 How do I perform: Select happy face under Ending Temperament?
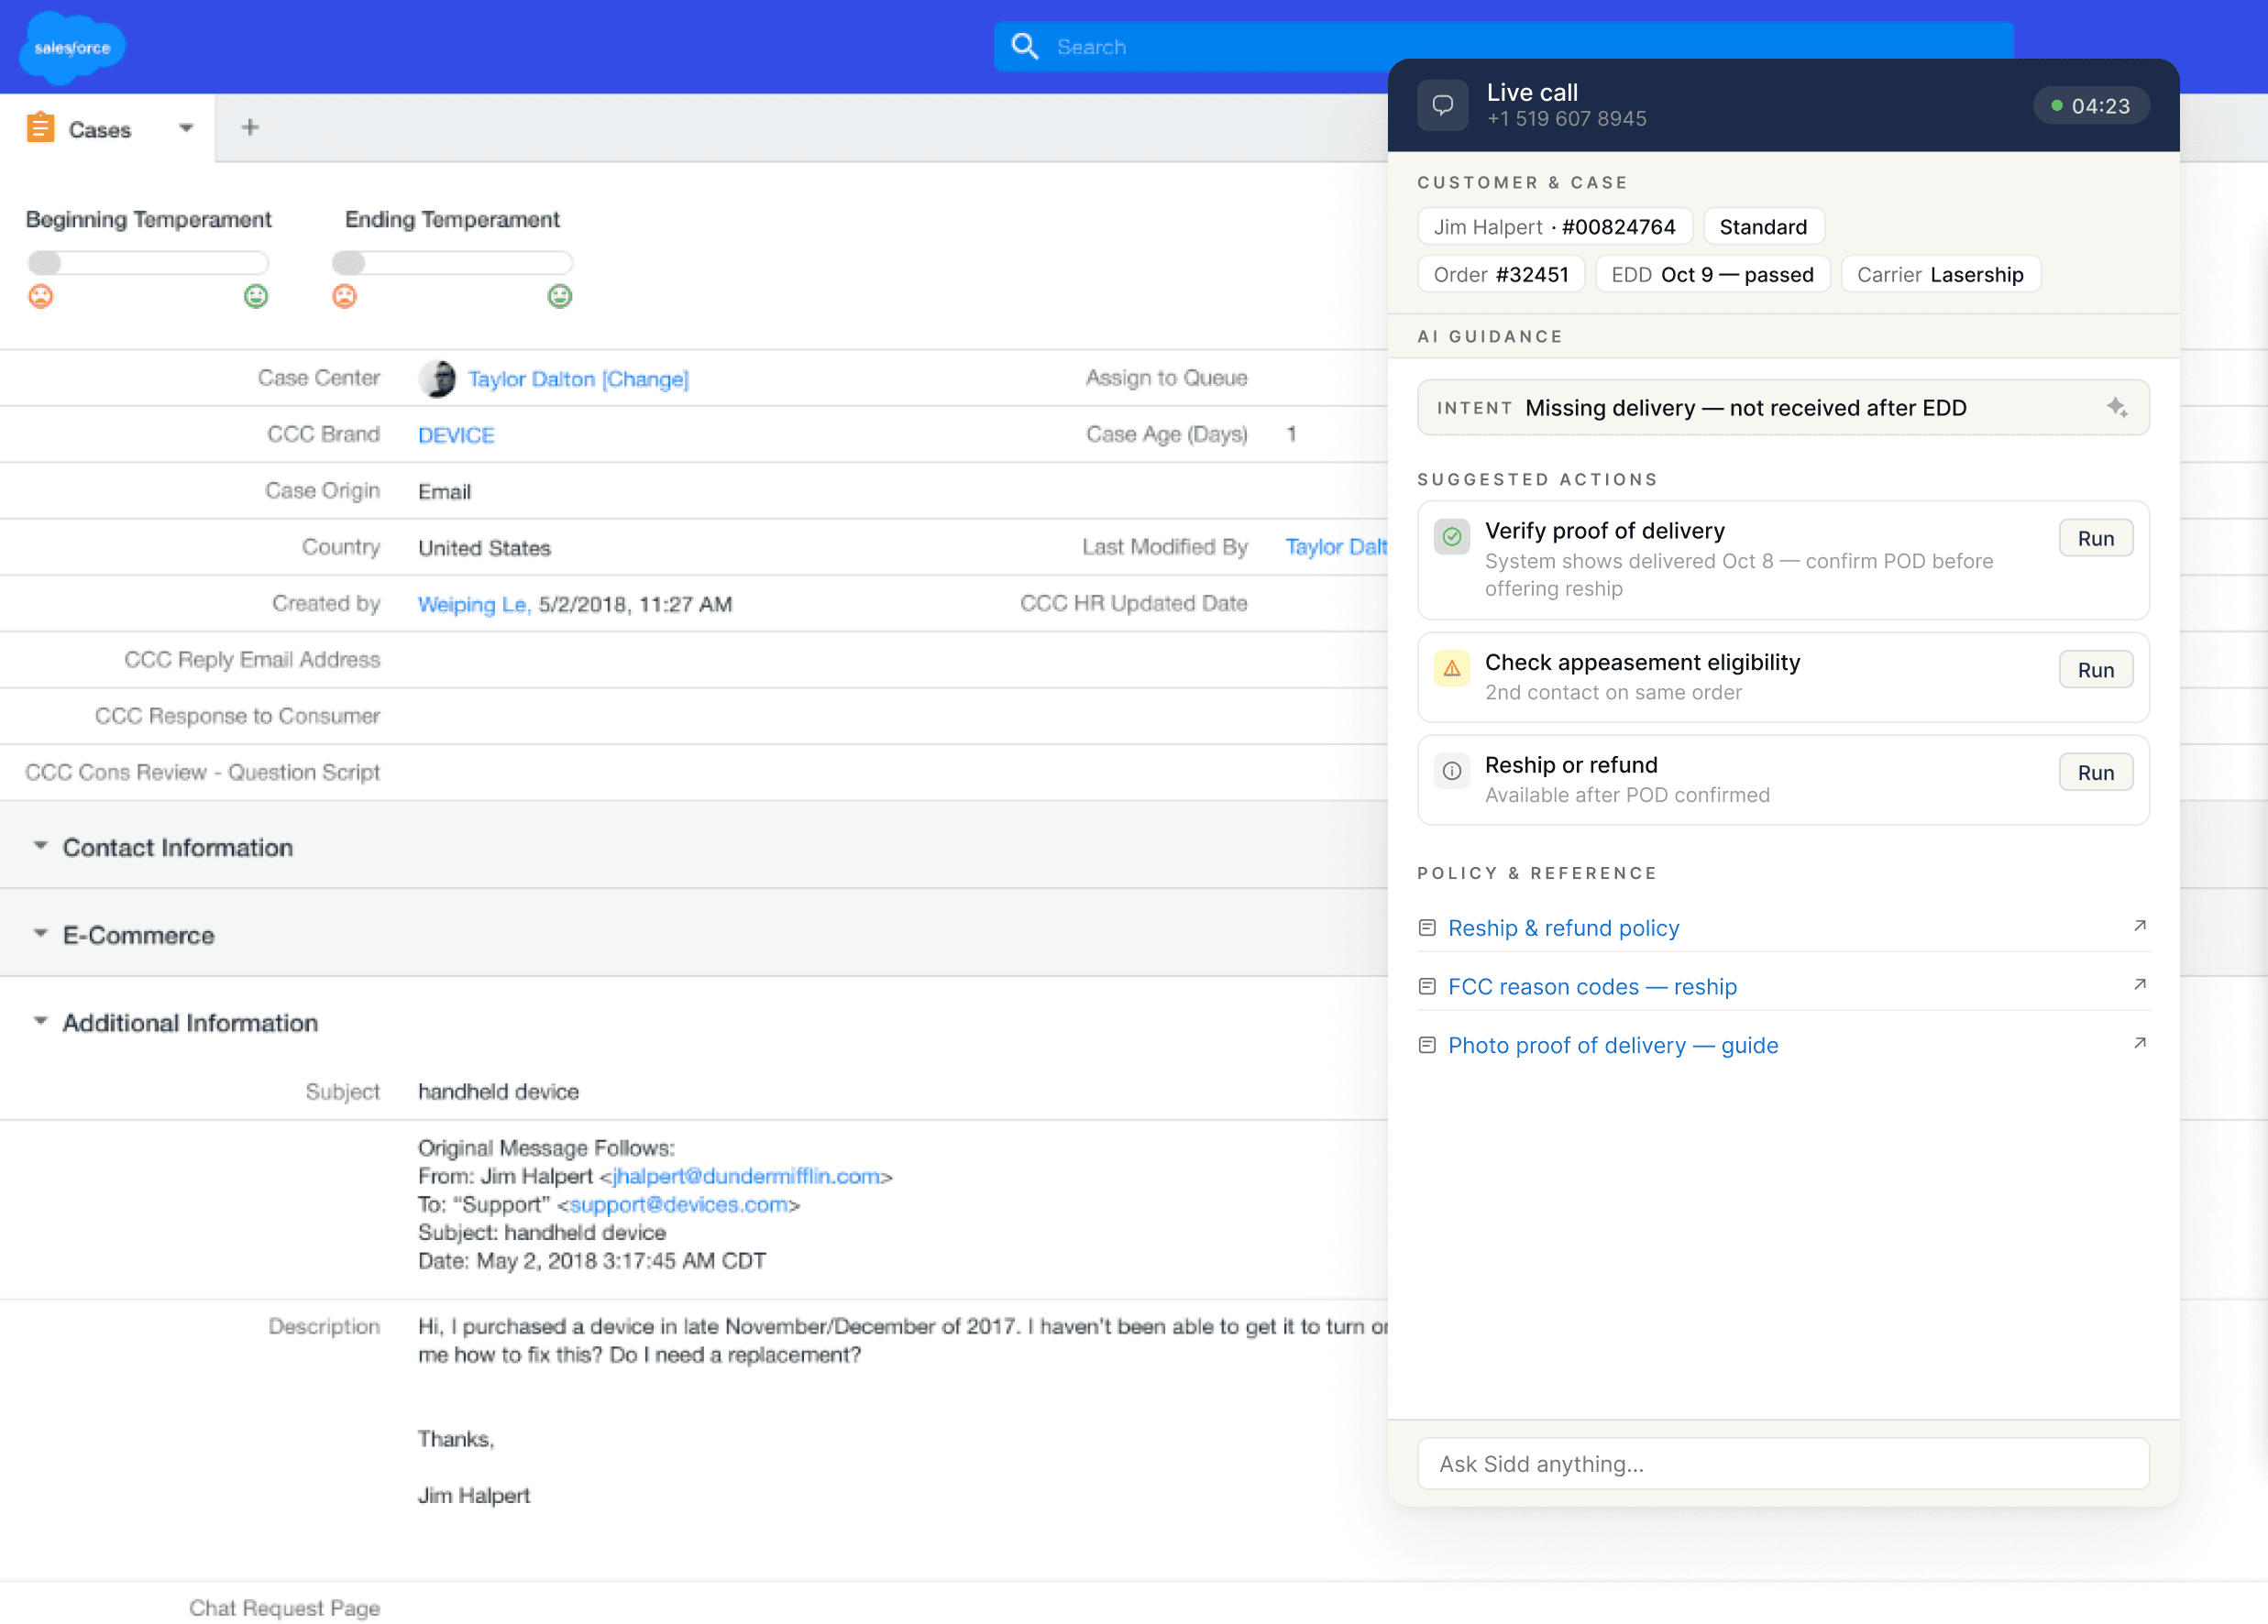[560, 296]
